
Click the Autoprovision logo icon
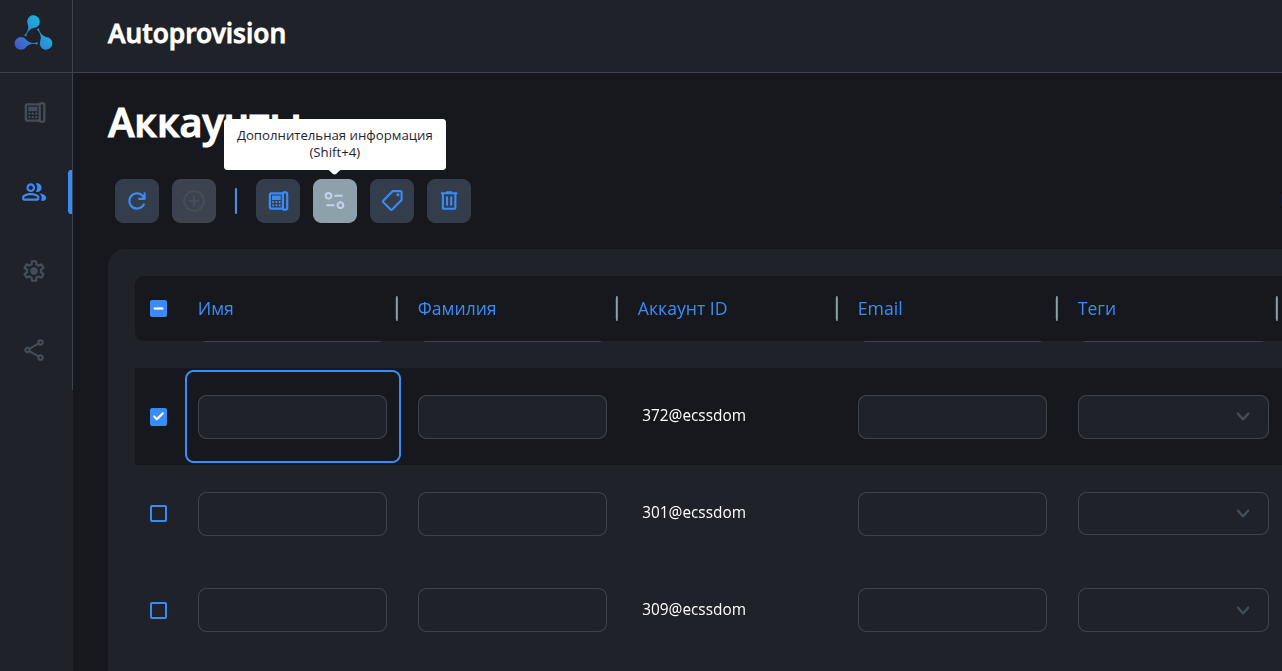click(x=34, y=34)
